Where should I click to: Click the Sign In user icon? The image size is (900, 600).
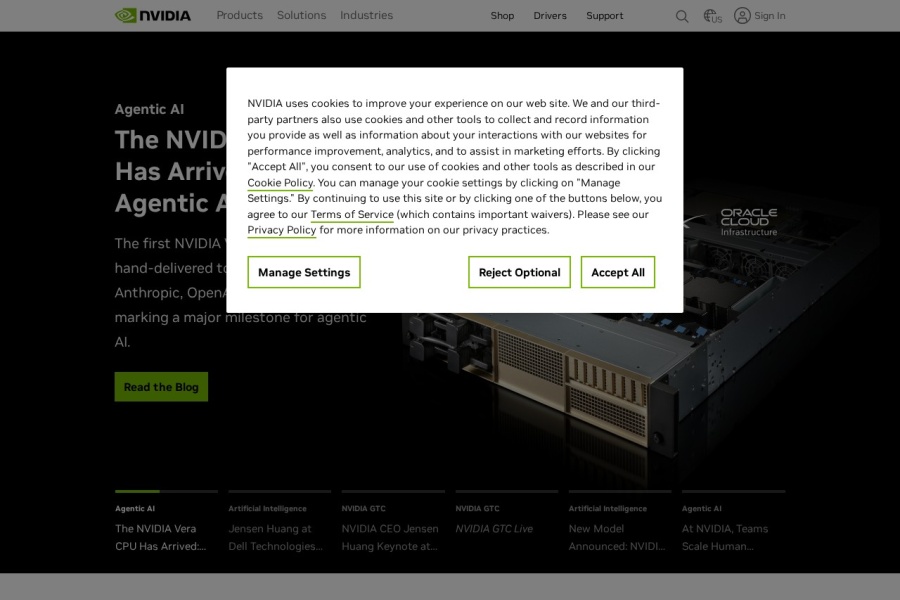click(742, 16)
